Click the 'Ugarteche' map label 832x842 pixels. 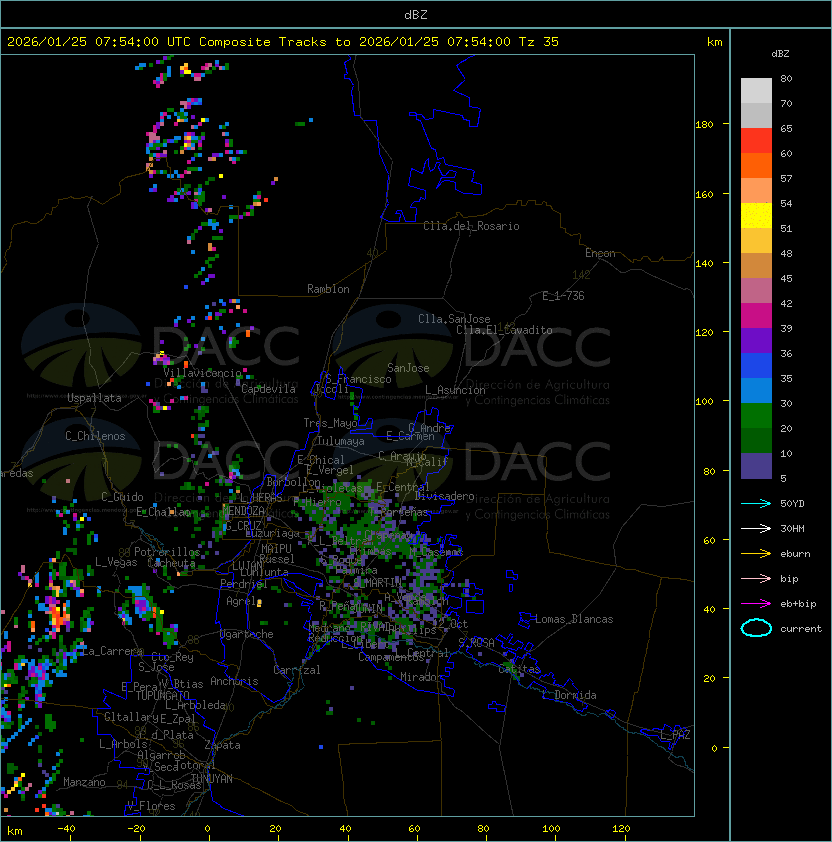pos(247,634)
